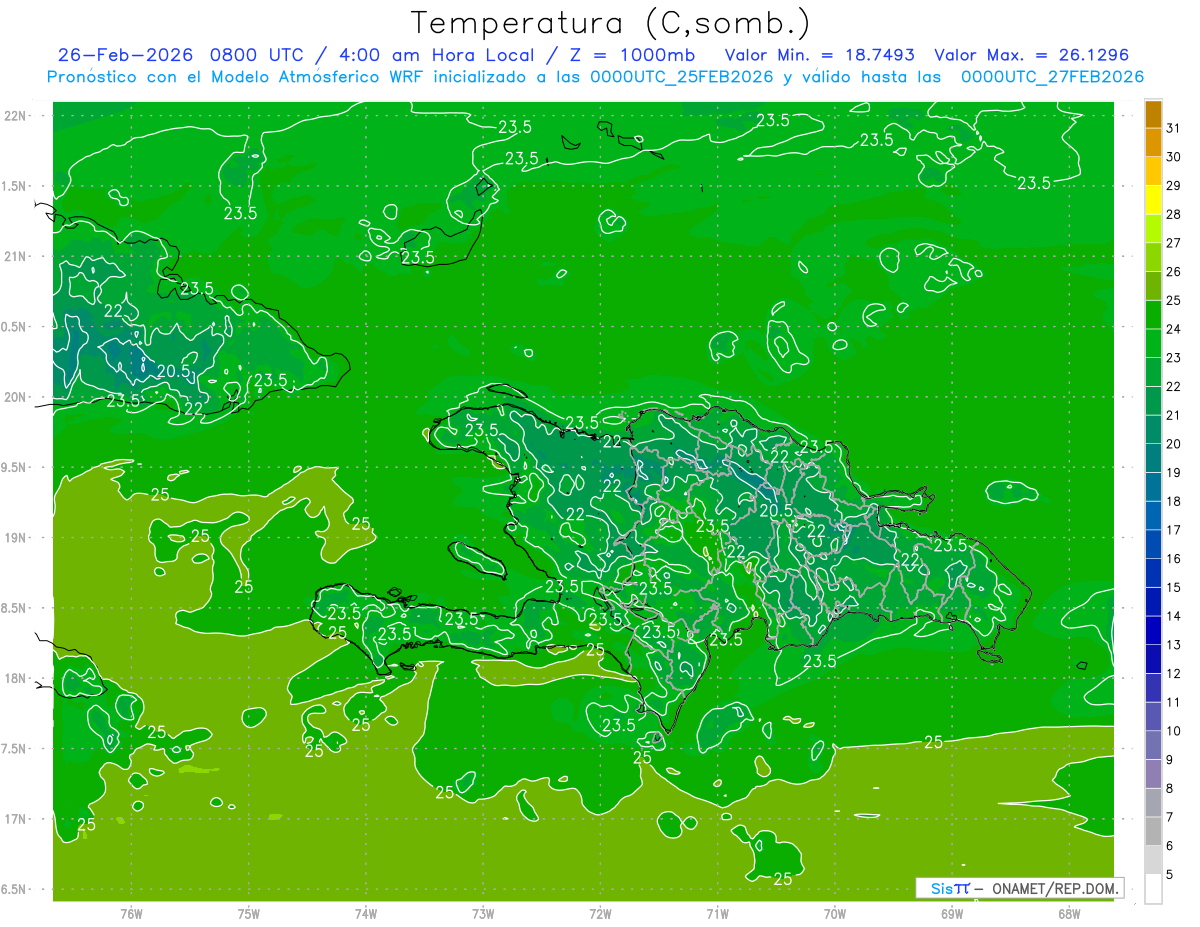
Task: Click the color scale label "18"
Action: (x=1173, y=501)
